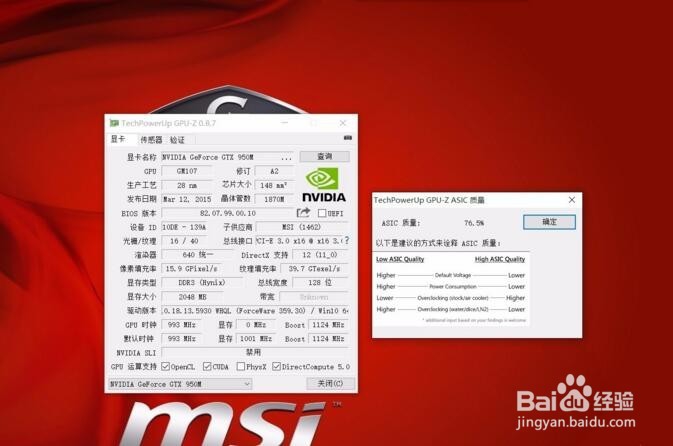The image size is (673, 446).
Task: Click the die size field 148 mm²
Action: tap(273, 185)
